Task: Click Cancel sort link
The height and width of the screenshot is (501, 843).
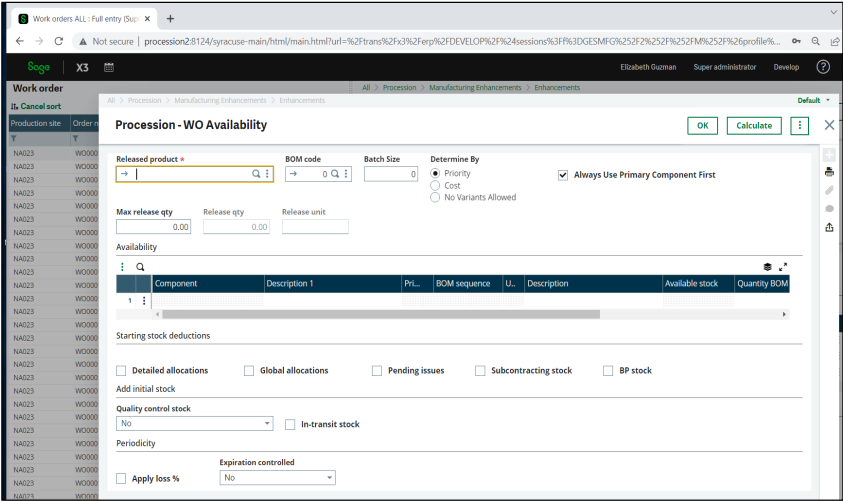Action: 36,106
